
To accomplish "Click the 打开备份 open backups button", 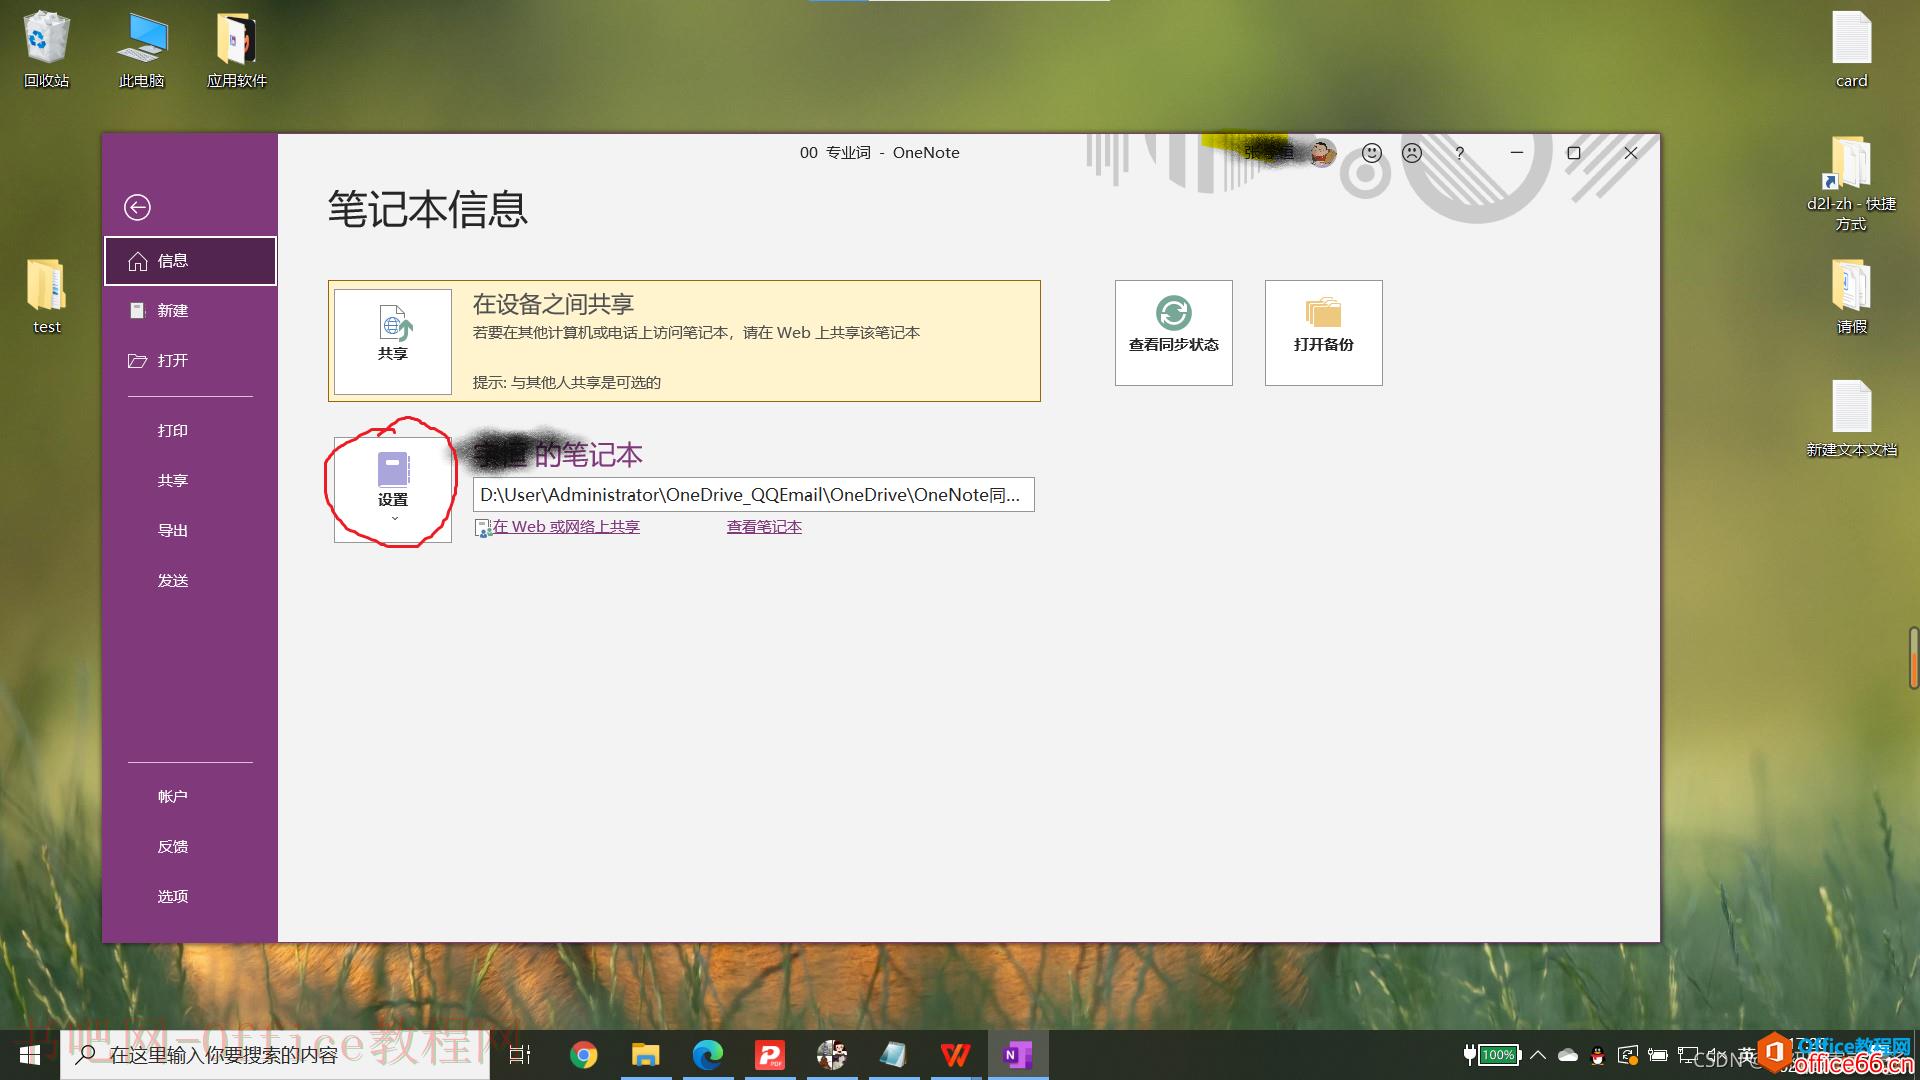I will point(1324,333).
